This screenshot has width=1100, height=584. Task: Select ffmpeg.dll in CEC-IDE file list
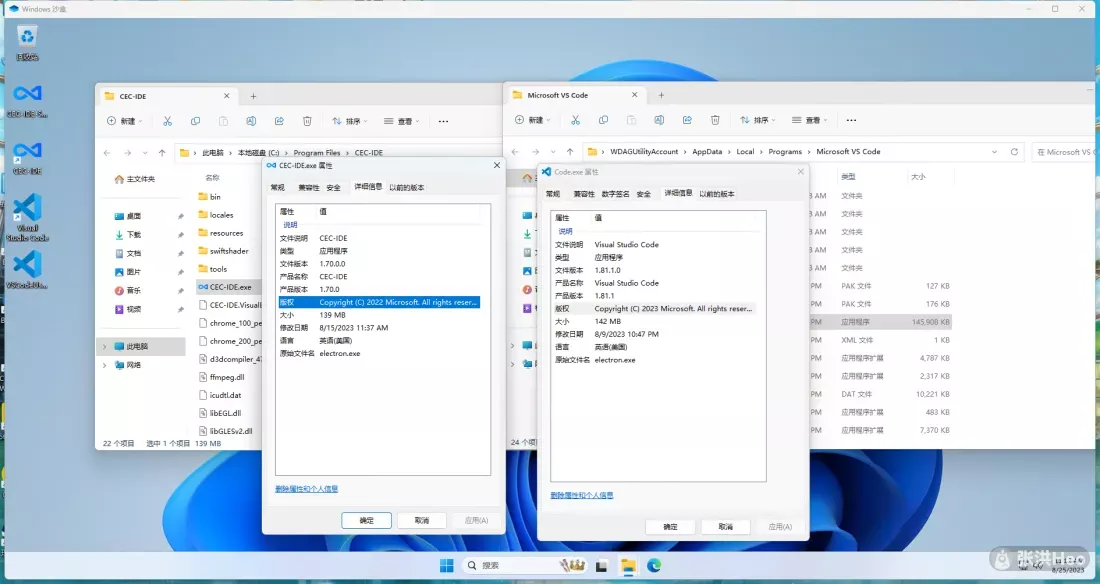(x=227, y=377)
